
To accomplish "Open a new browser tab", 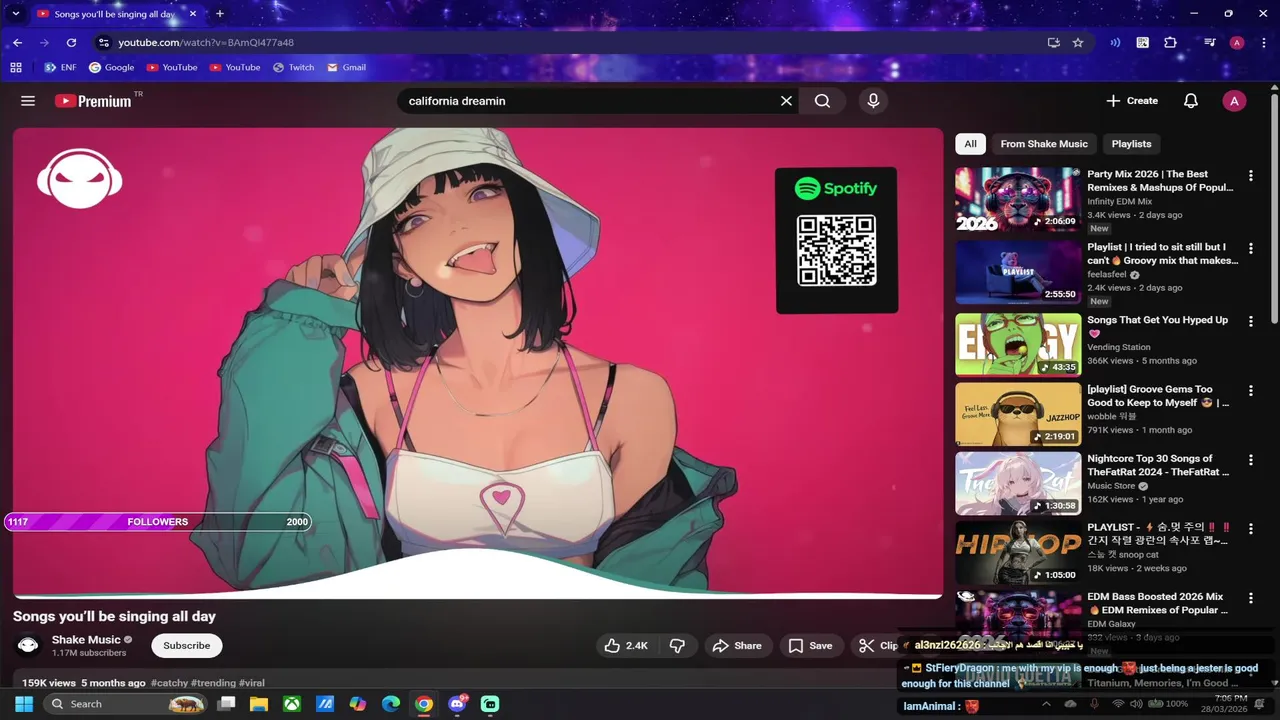I will (x=220, y=14).
